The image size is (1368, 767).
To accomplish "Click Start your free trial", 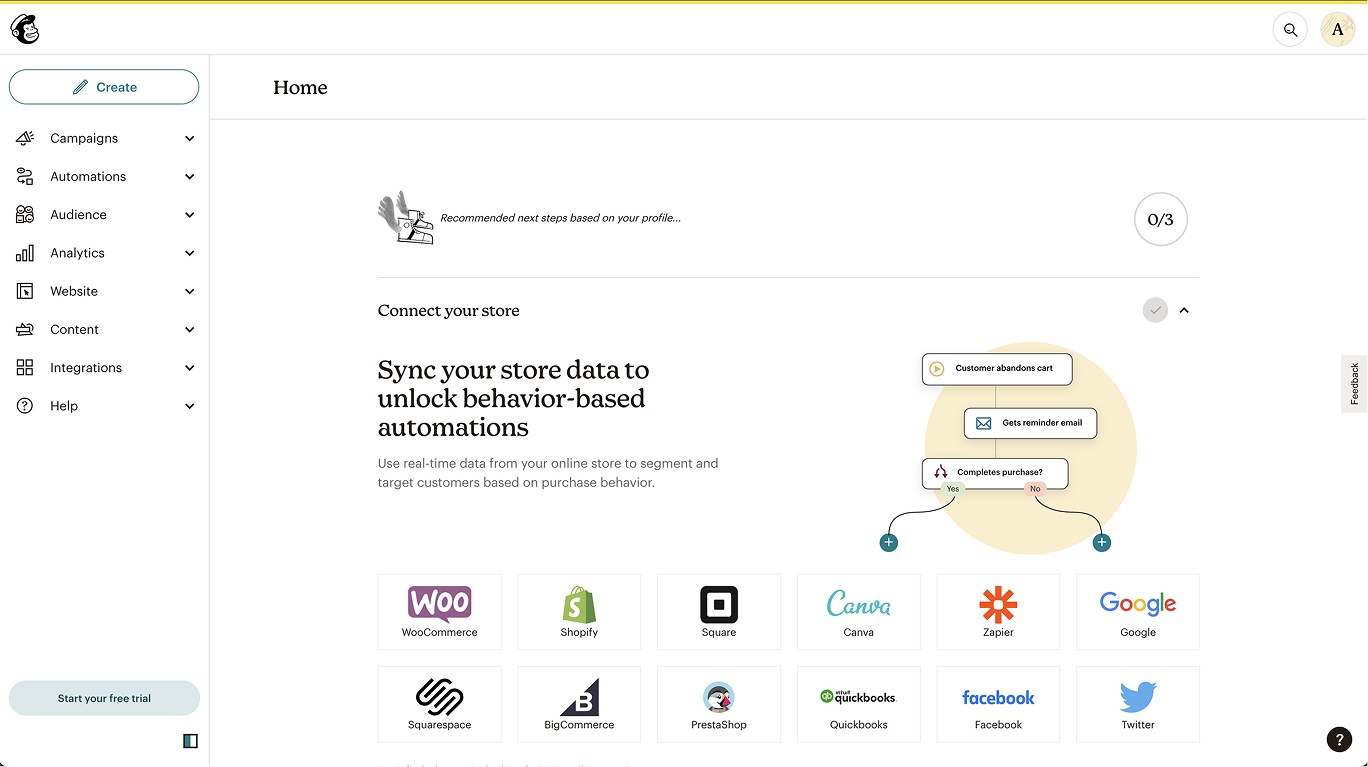I will click(104, 698).
